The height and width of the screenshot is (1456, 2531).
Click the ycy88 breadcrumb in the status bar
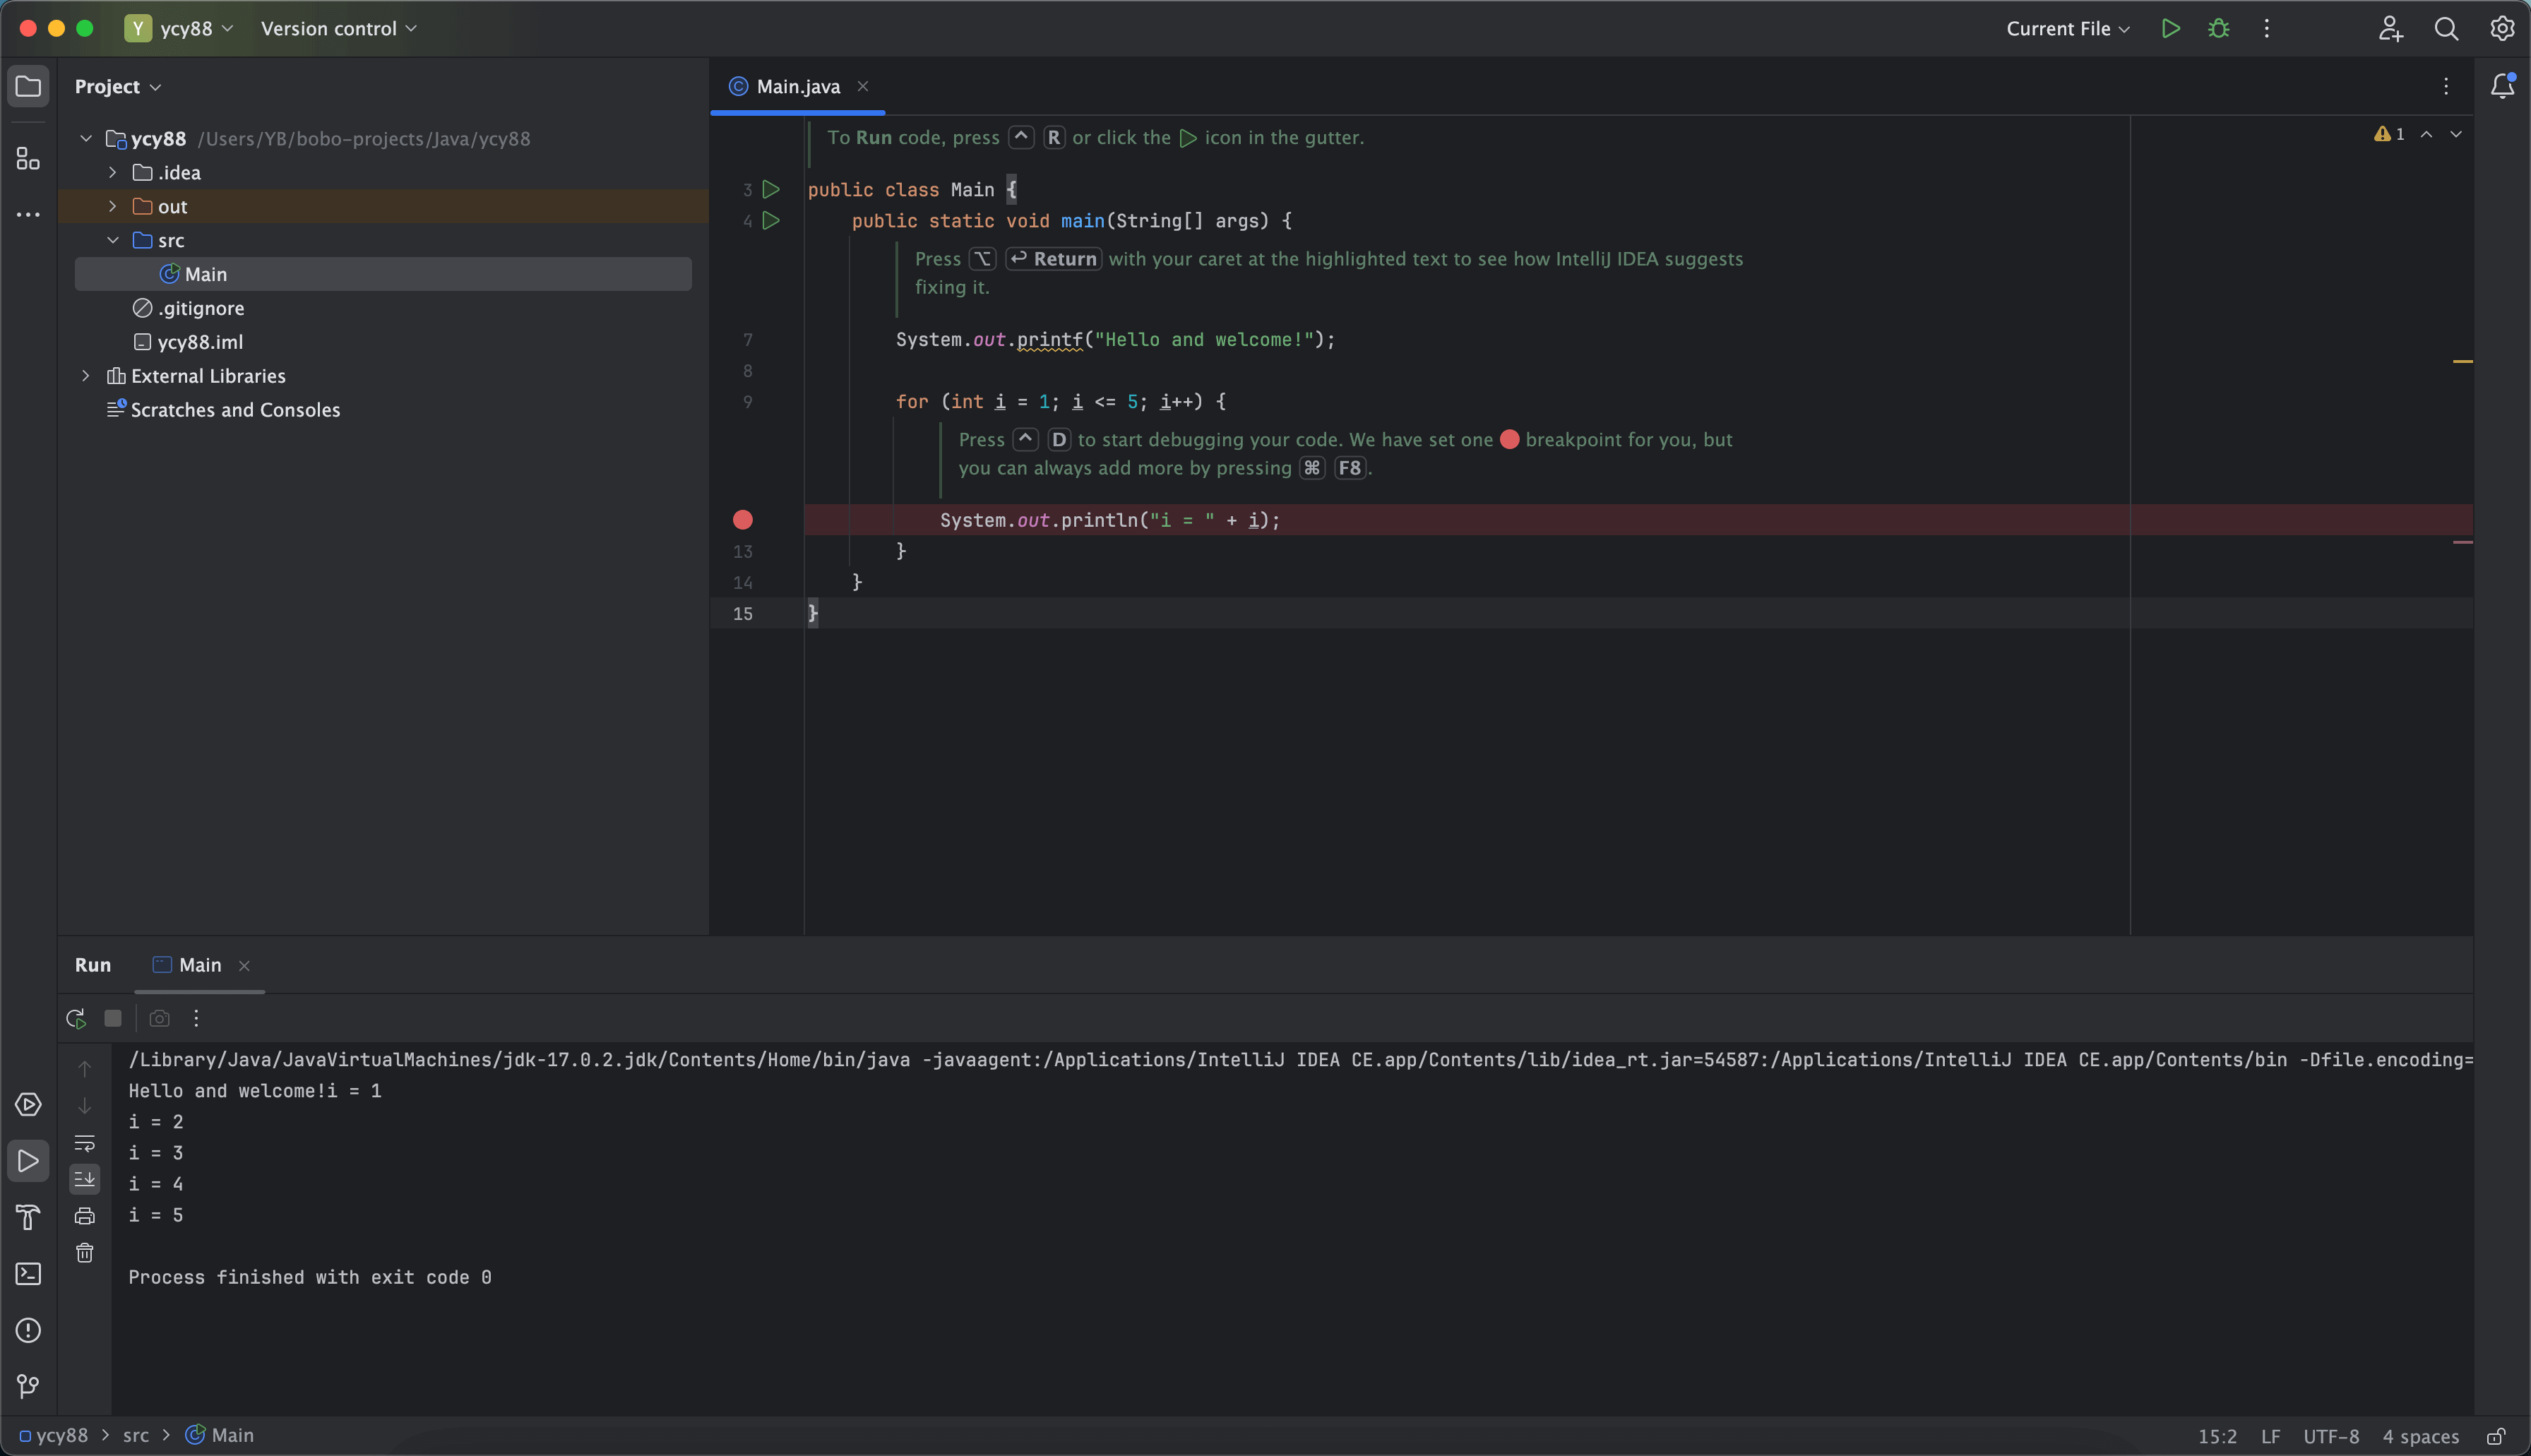pos(54,1436)
